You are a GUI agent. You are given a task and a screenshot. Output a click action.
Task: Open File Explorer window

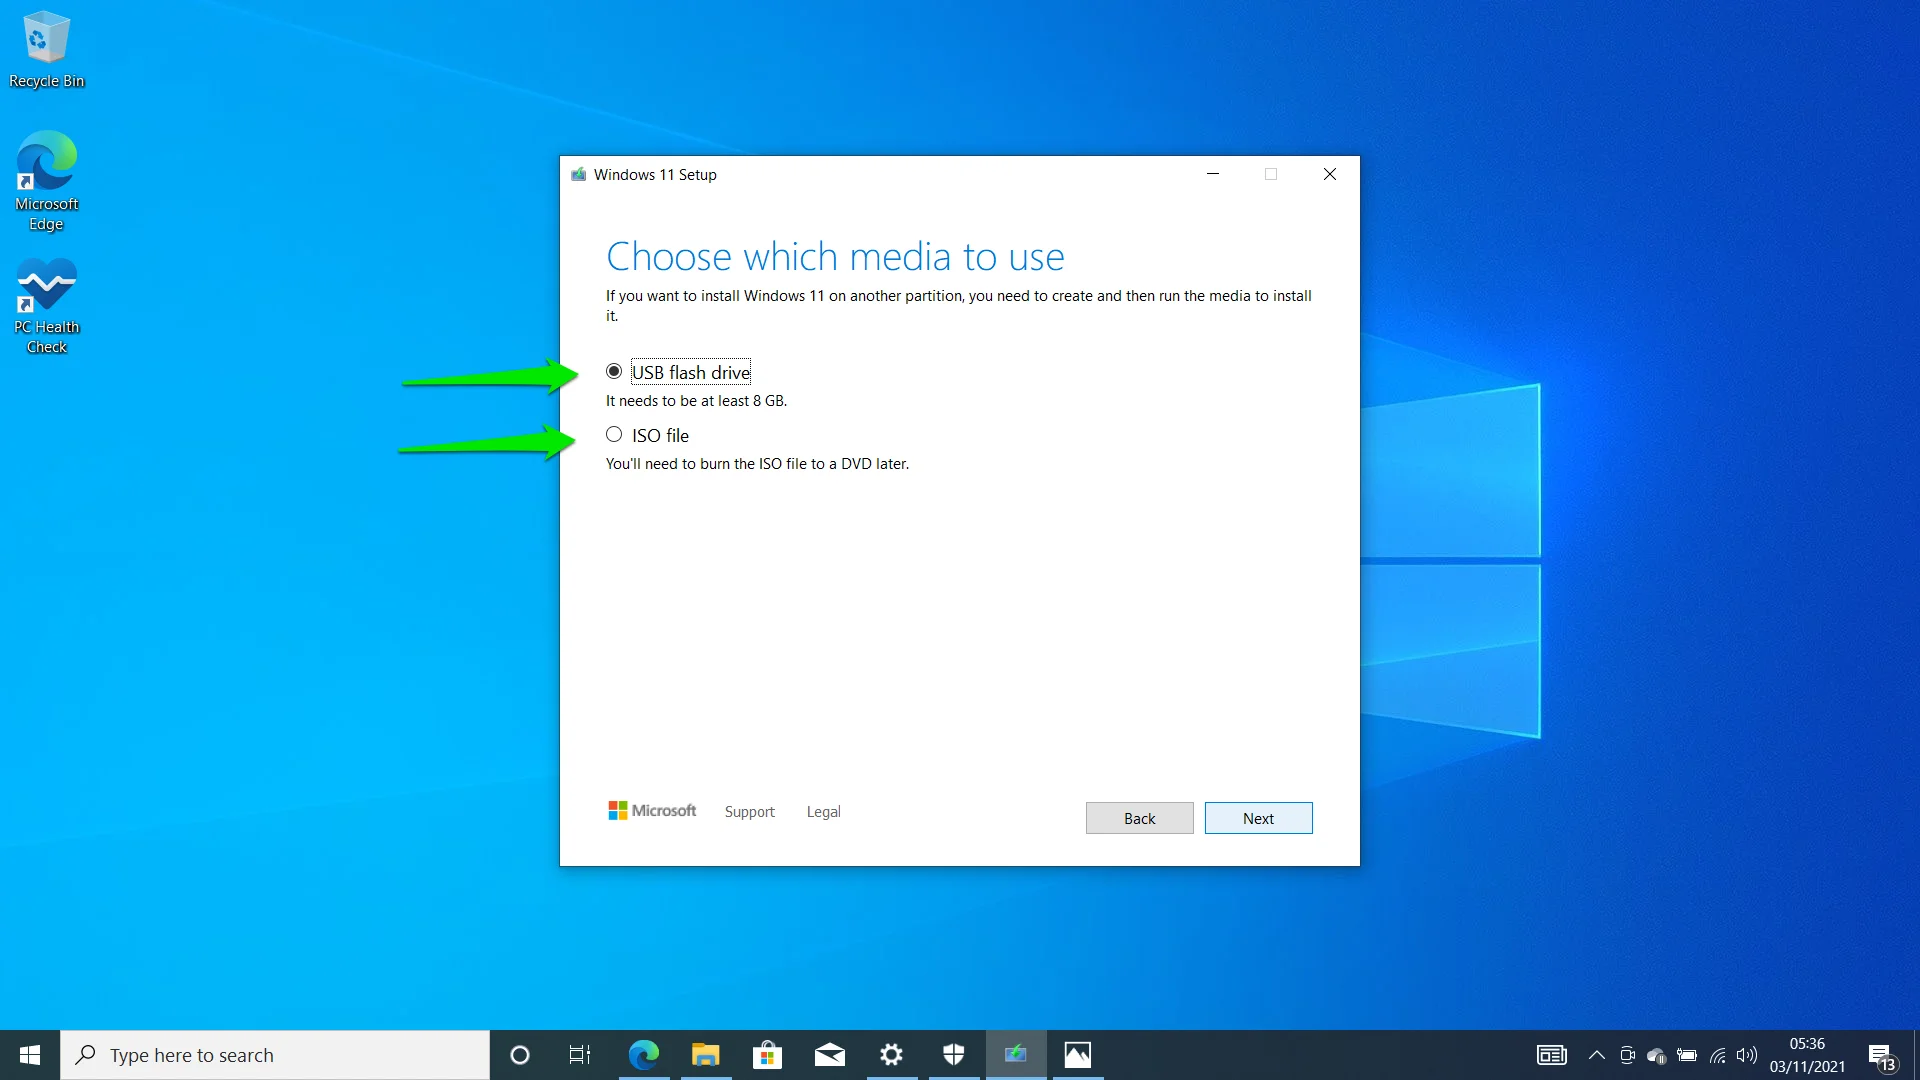coord(705,1054)
